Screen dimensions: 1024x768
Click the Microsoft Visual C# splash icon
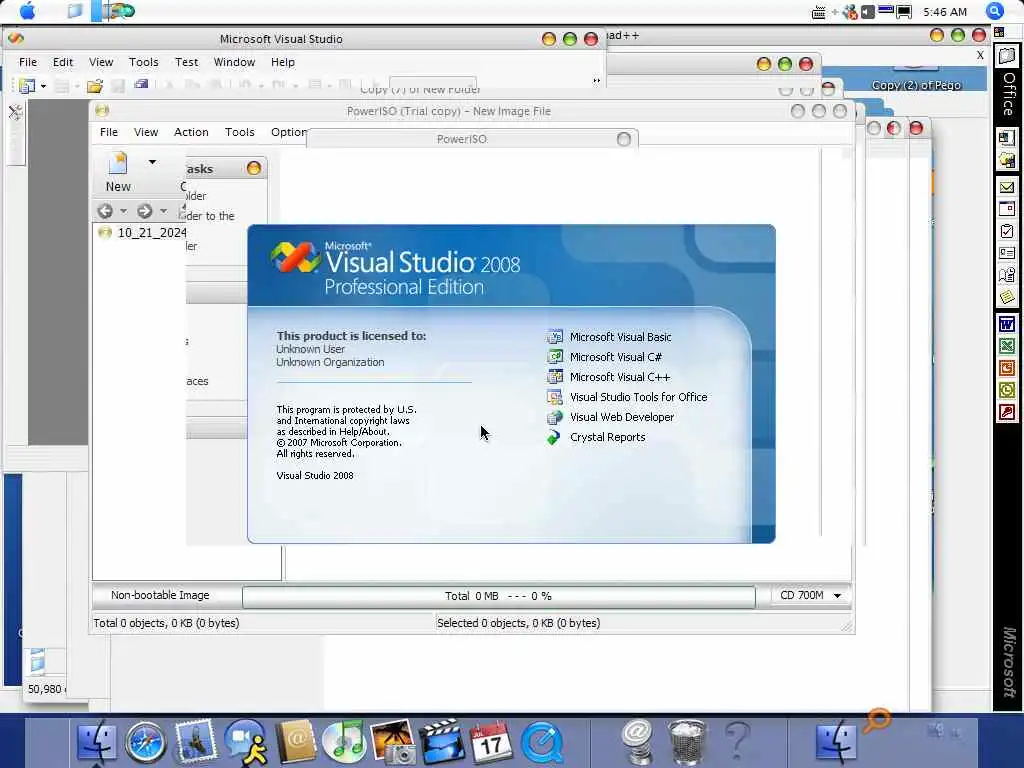tap(554, 357)
